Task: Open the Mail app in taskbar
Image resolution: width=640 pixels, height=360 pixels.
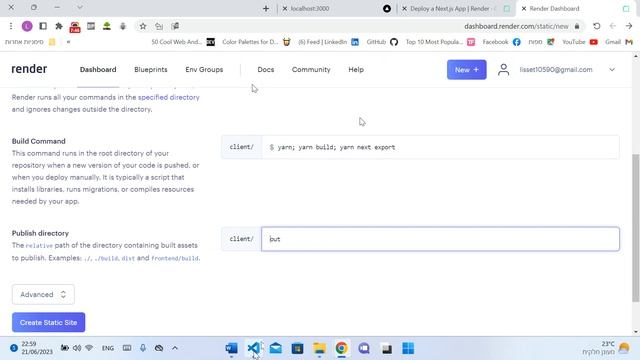Action: click(x=276, y=348)
